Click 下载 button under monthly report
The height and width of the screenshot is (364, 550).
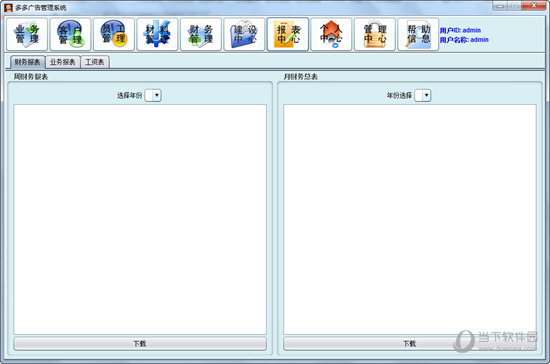[409, 343]
